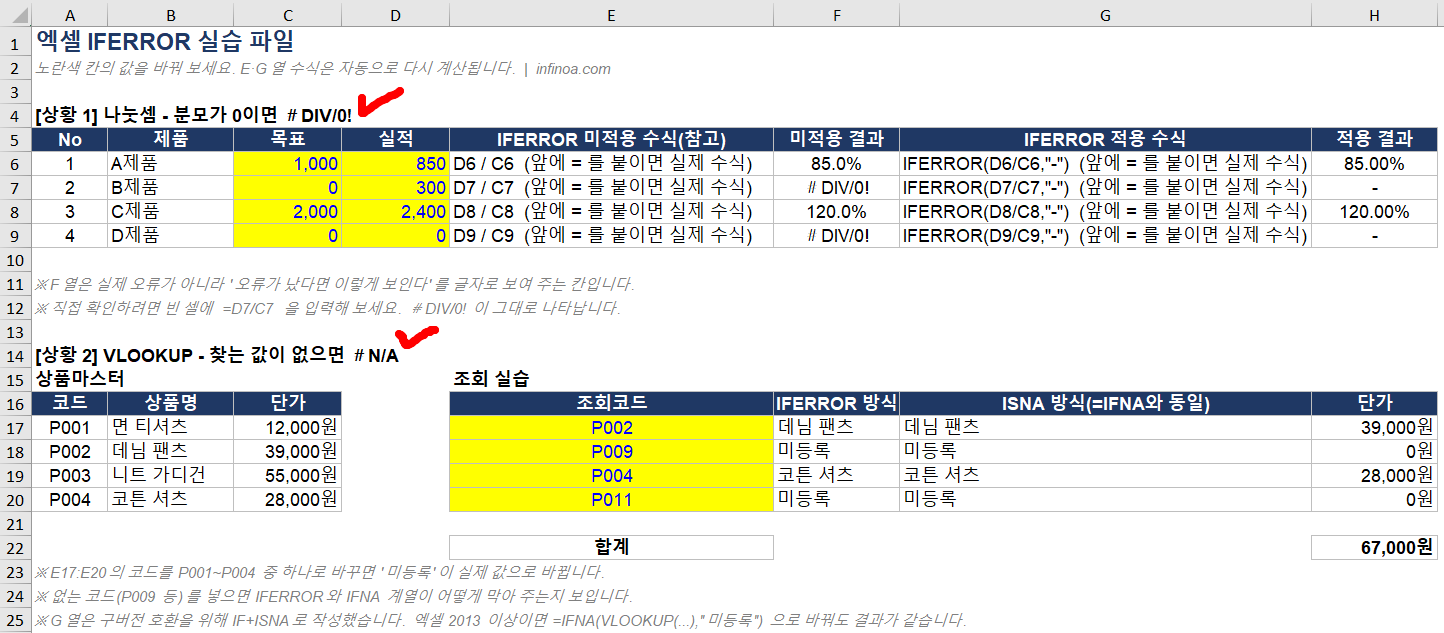Click the 'C제품' product cell

click(x=170, y=211)
